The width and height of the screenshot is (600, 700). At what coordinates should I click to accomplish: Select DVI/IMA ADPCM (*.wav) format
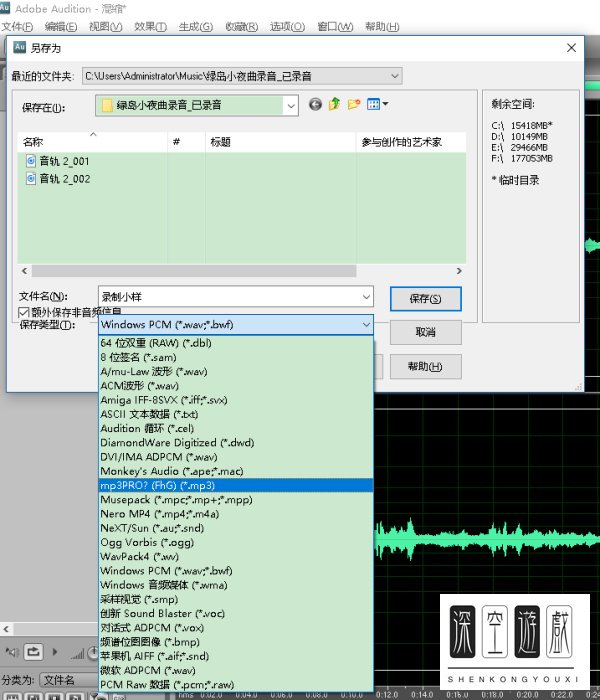[236, 457]
